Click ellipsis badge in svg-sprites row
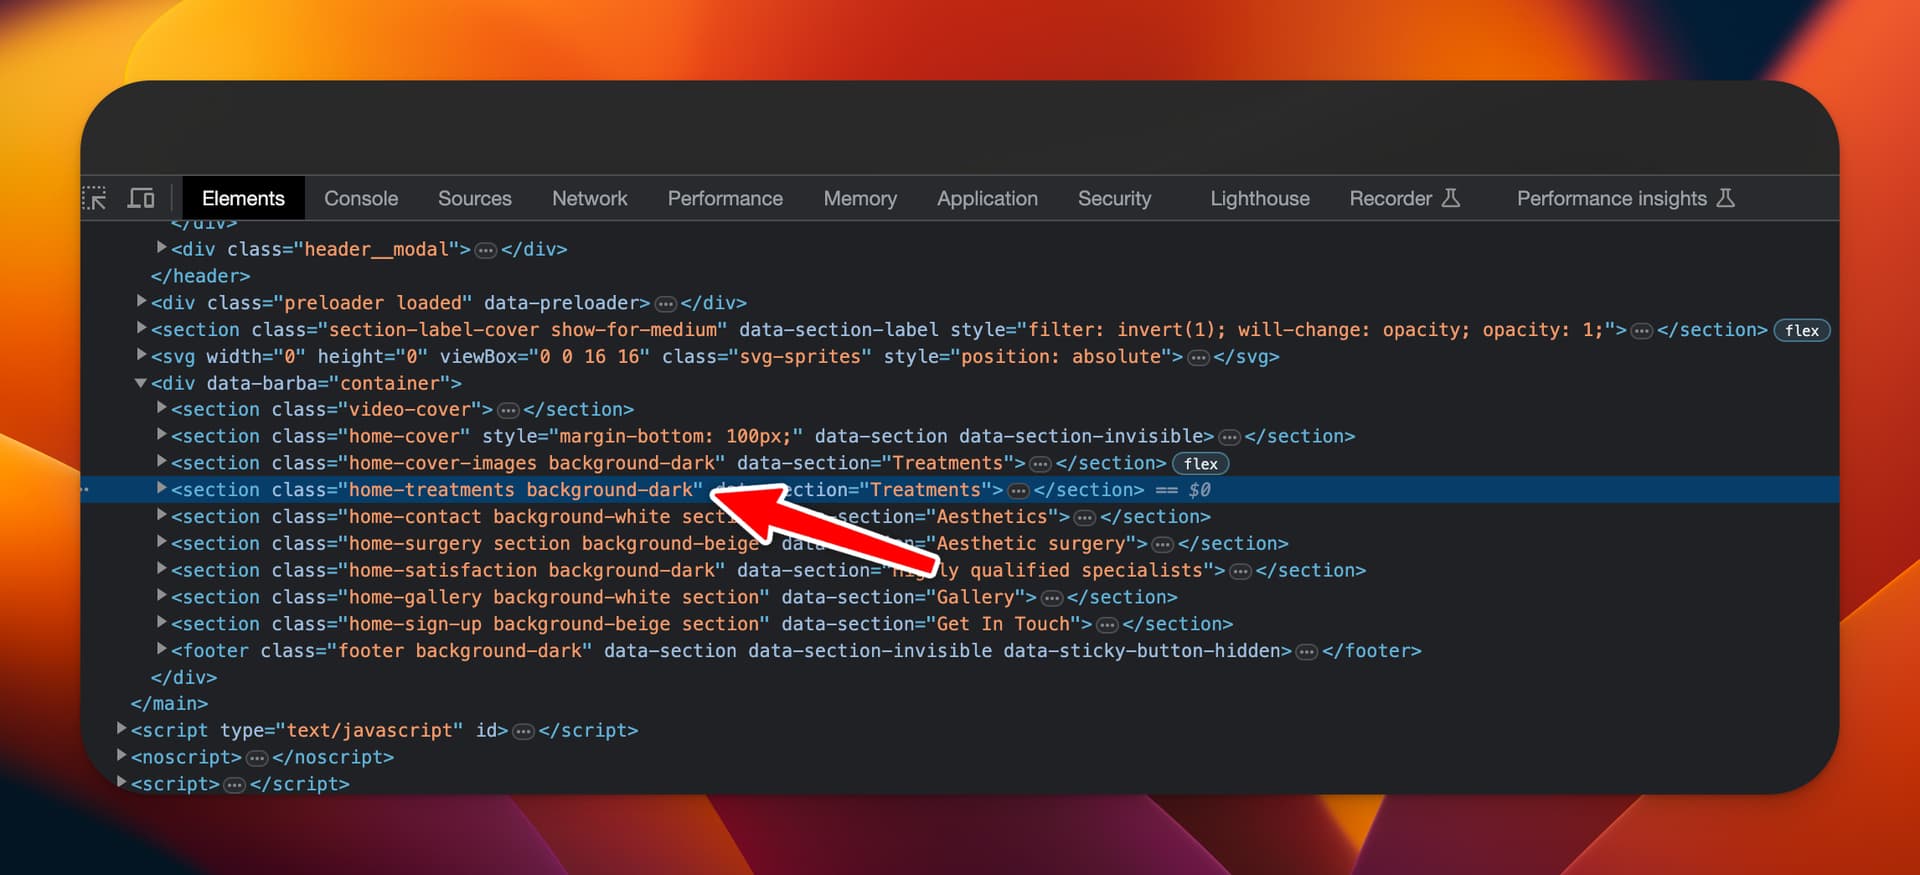Screen dimensions: 1920x875 point(1198,358)
